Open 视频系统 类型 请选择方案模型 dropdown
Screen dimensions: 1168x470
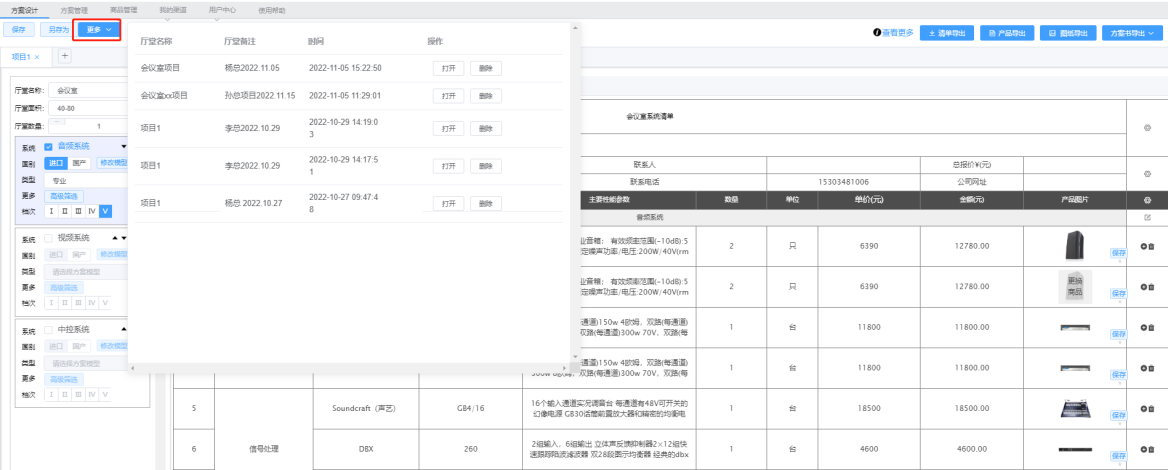click(x=86, y=272)
